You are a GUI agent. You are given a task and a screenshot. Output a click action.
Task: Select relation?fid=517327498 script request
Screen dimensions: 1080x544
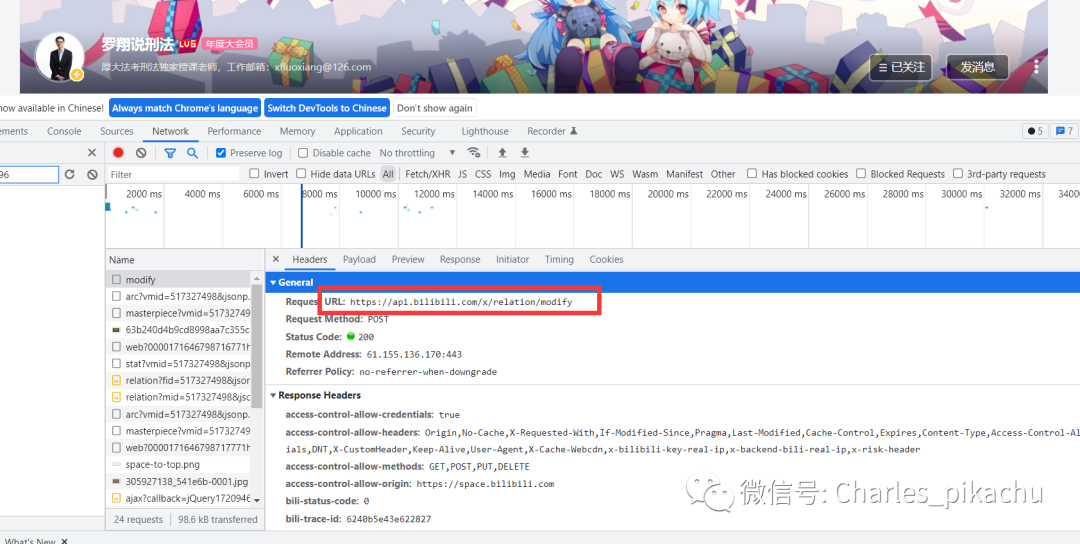pyautogui.click(x=180, y=380)
